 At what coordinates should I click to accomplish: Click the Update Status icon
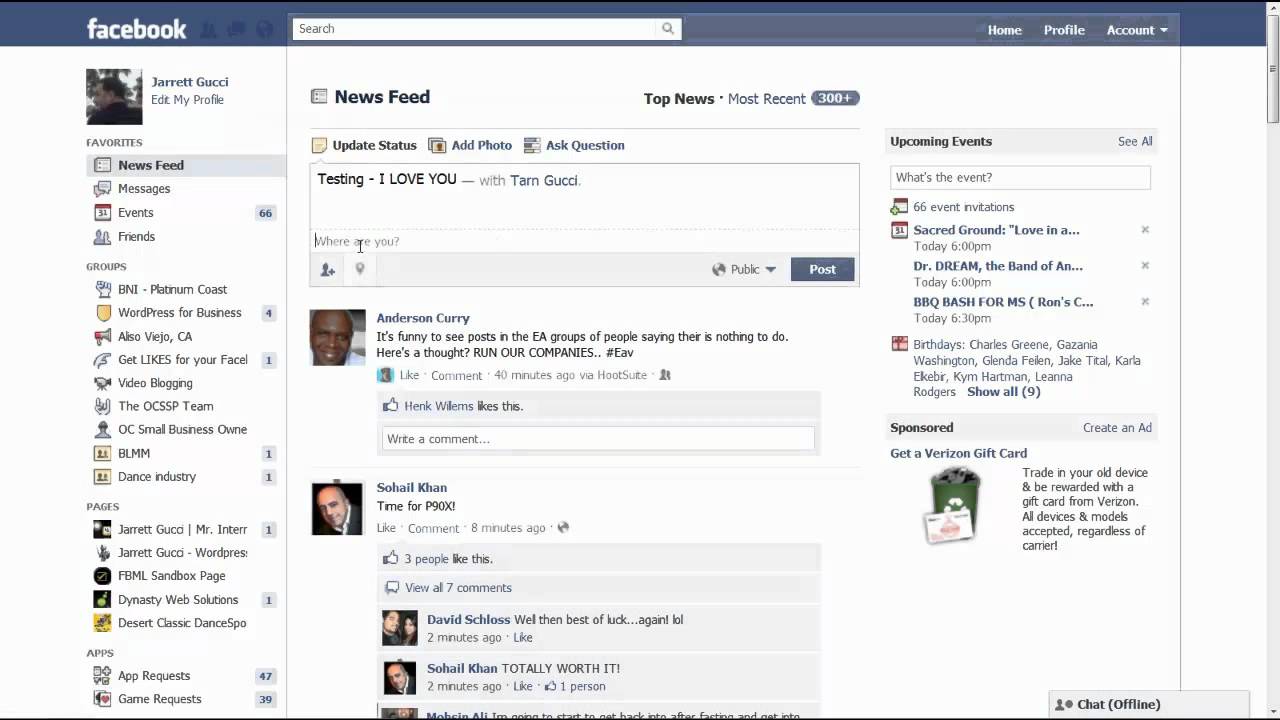pos(319,146)
